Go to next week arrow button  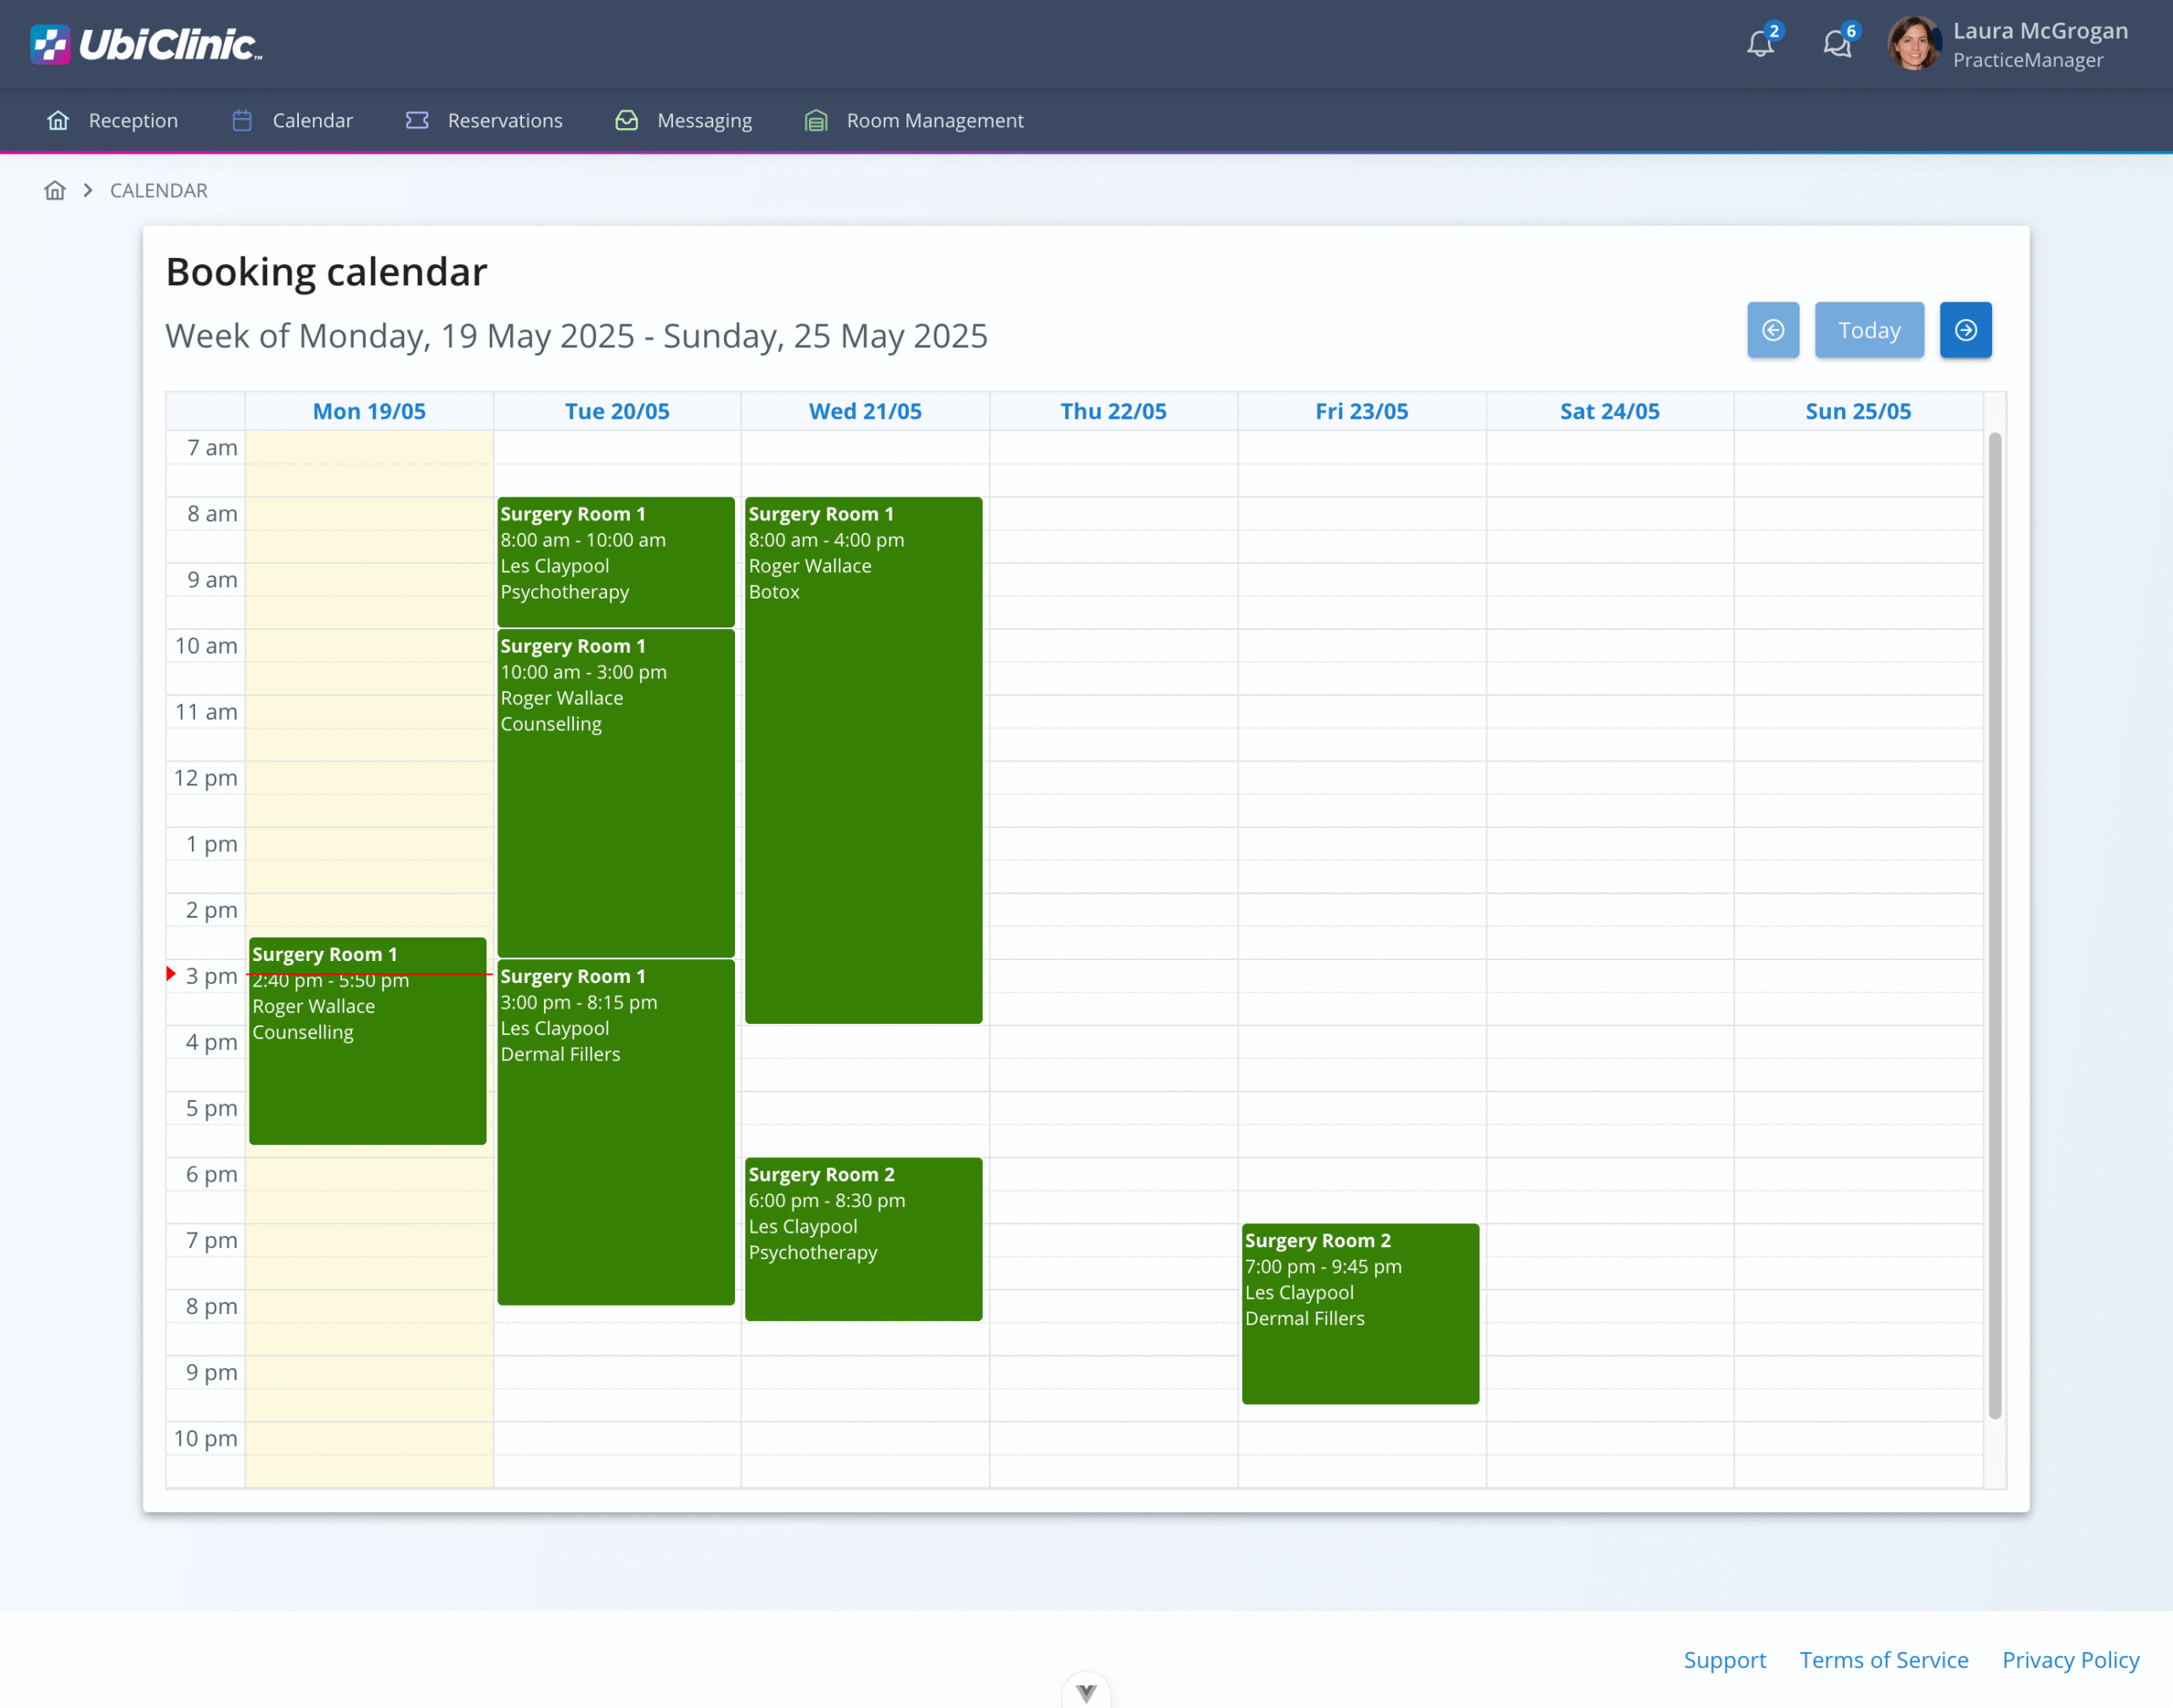point(1965,330)
